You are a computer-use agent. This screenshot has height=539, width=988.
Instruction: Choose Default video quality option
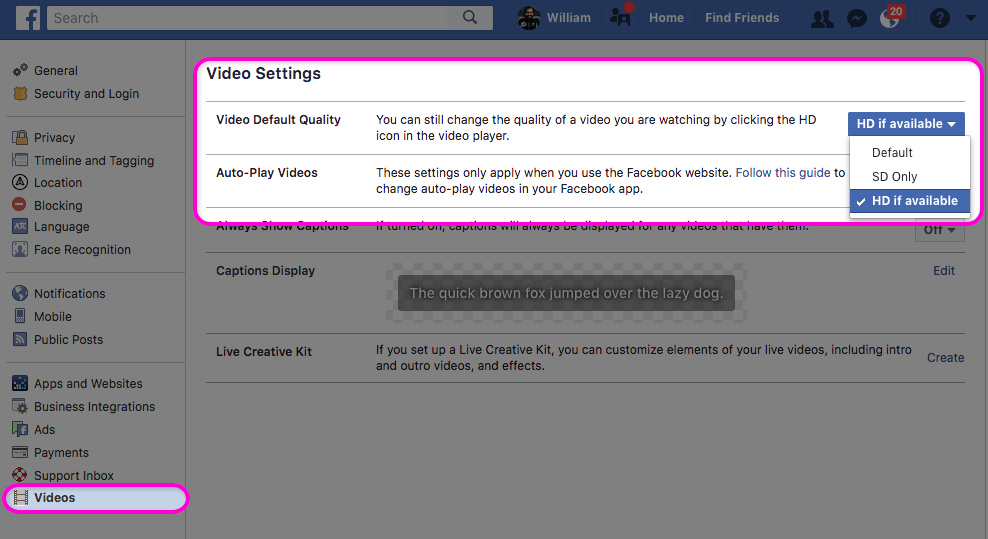pos(909,153)
